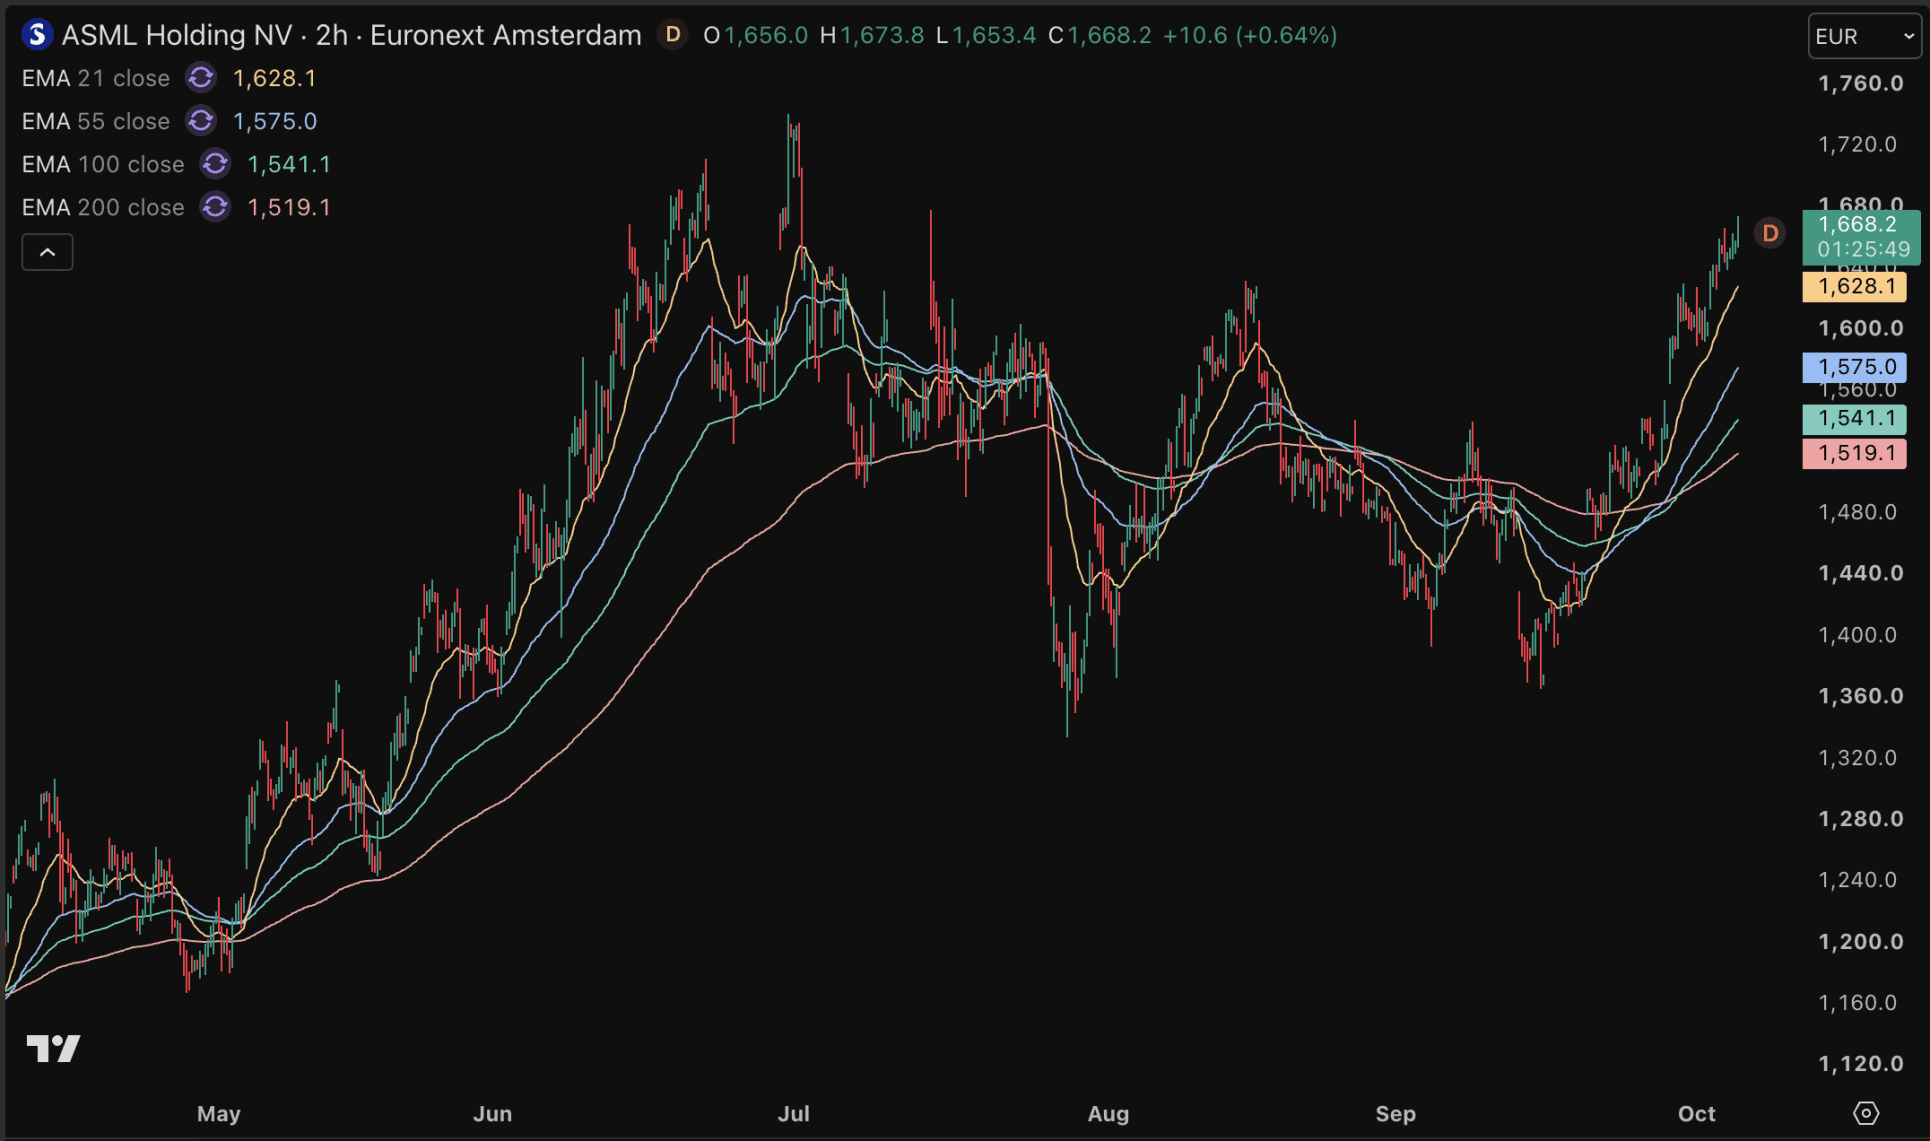1930x1141 pixels.
Task: Click the close value C1,668.2 in header
Action: click(x=1100, y=35)
